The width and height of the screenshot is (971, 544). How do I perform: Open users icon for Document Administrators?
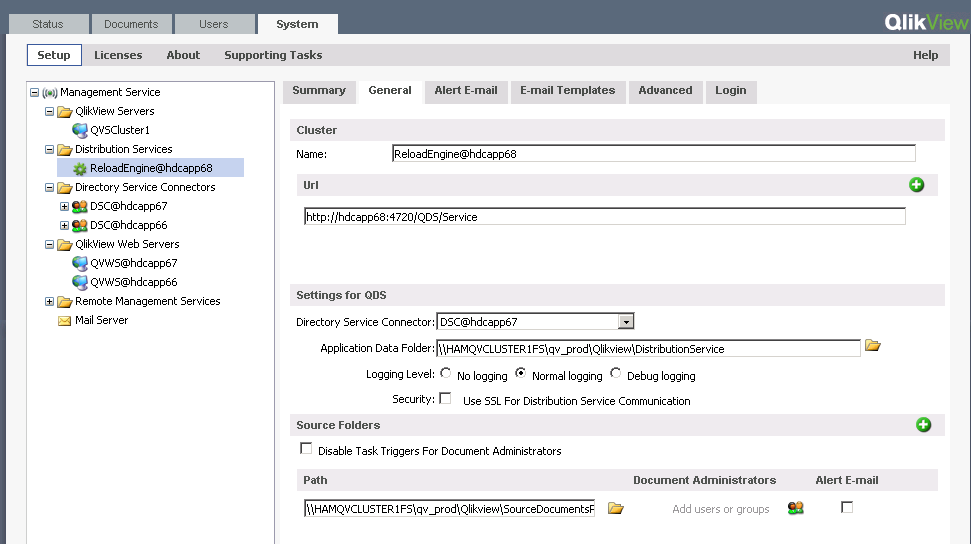point(795,508)
